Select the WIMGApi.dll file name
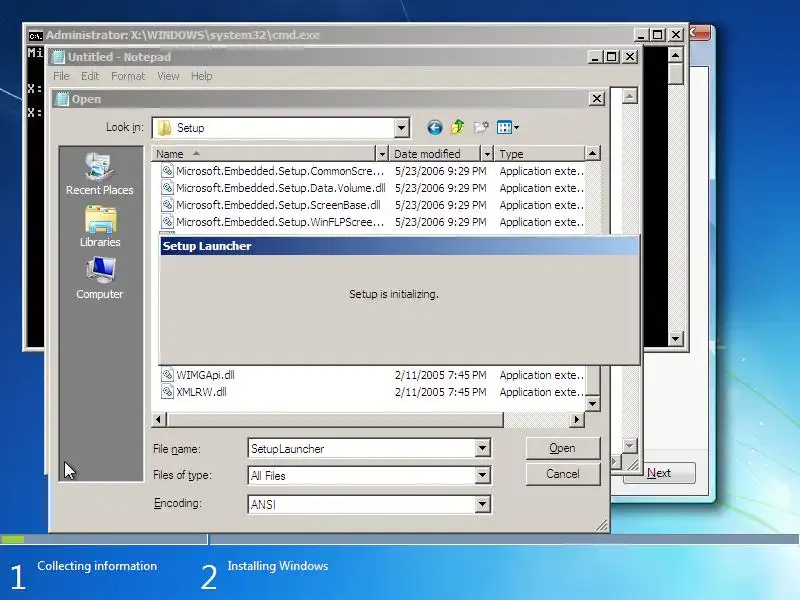Viewport: 800px width, 600px height. pos(206,375)
